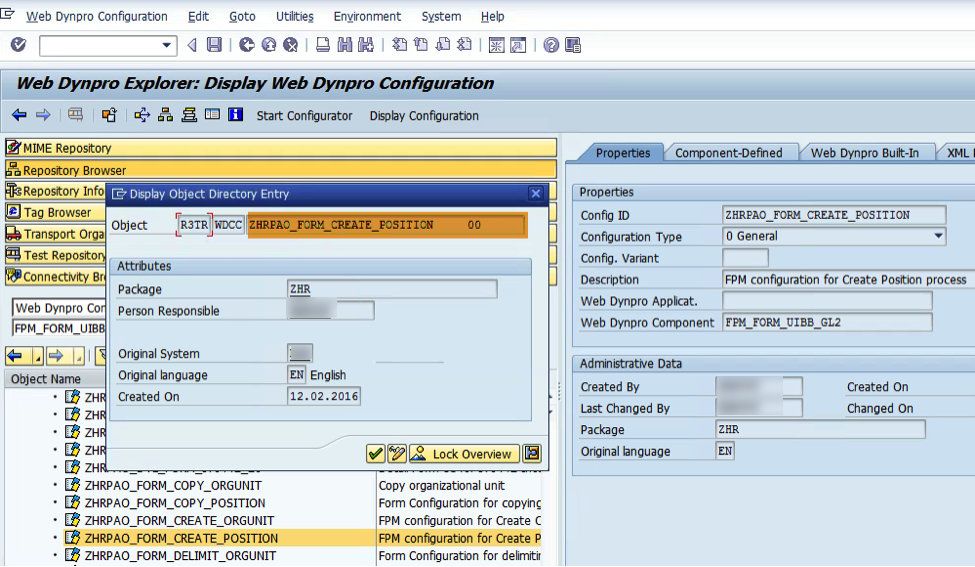975x567 pixels.
Task: Select Test Repository in the navigation list
Action: (x=55, y=255)
